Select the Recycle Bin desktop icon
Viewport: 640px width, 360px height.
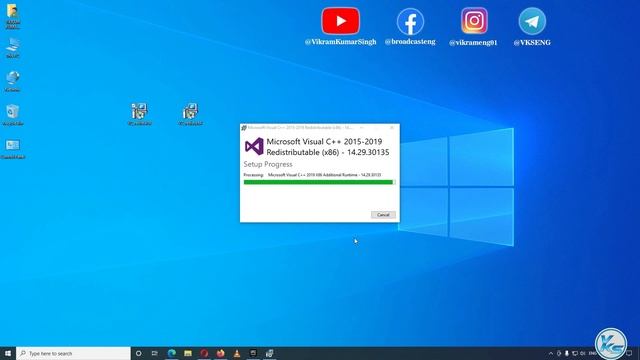click(13, 115)
